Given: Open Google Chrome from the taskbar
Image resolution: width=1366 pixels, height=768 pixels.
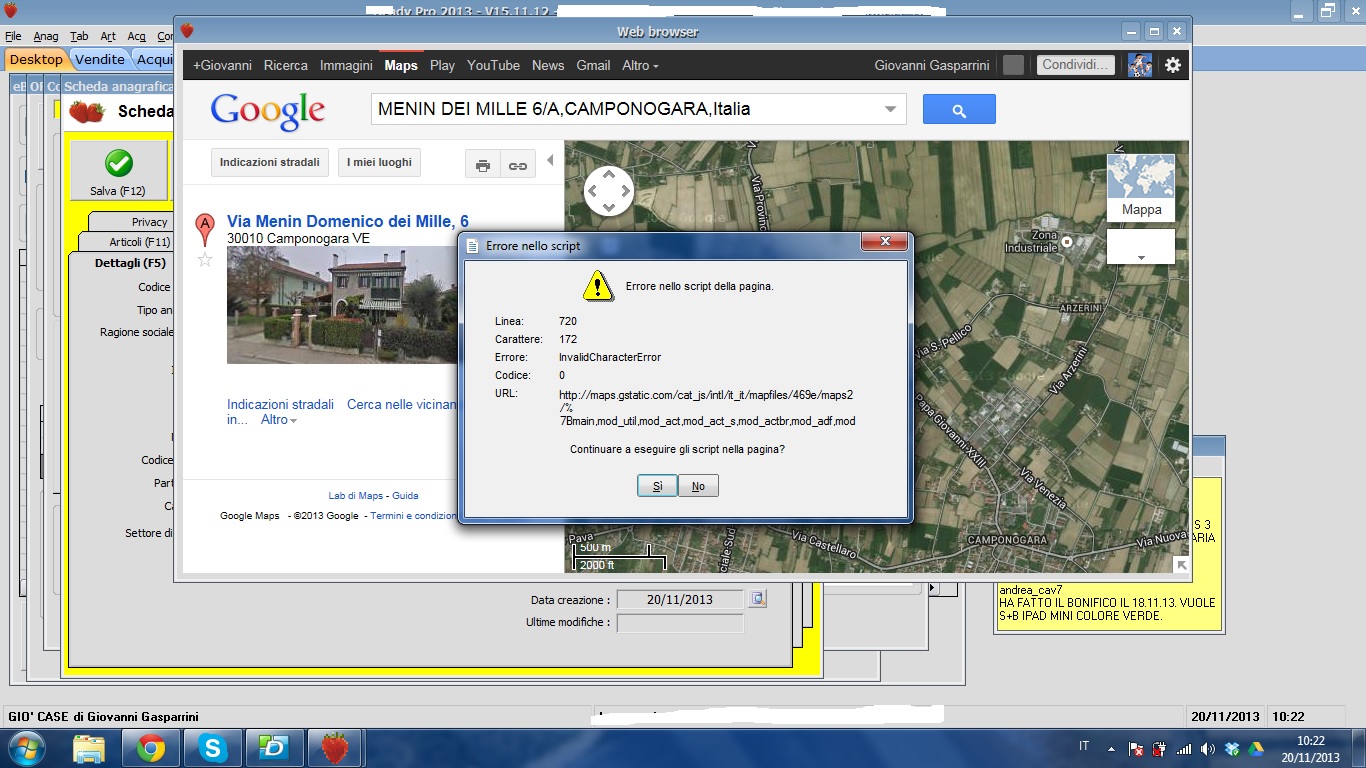Looking at the screenshot, I should pos(151,748).
